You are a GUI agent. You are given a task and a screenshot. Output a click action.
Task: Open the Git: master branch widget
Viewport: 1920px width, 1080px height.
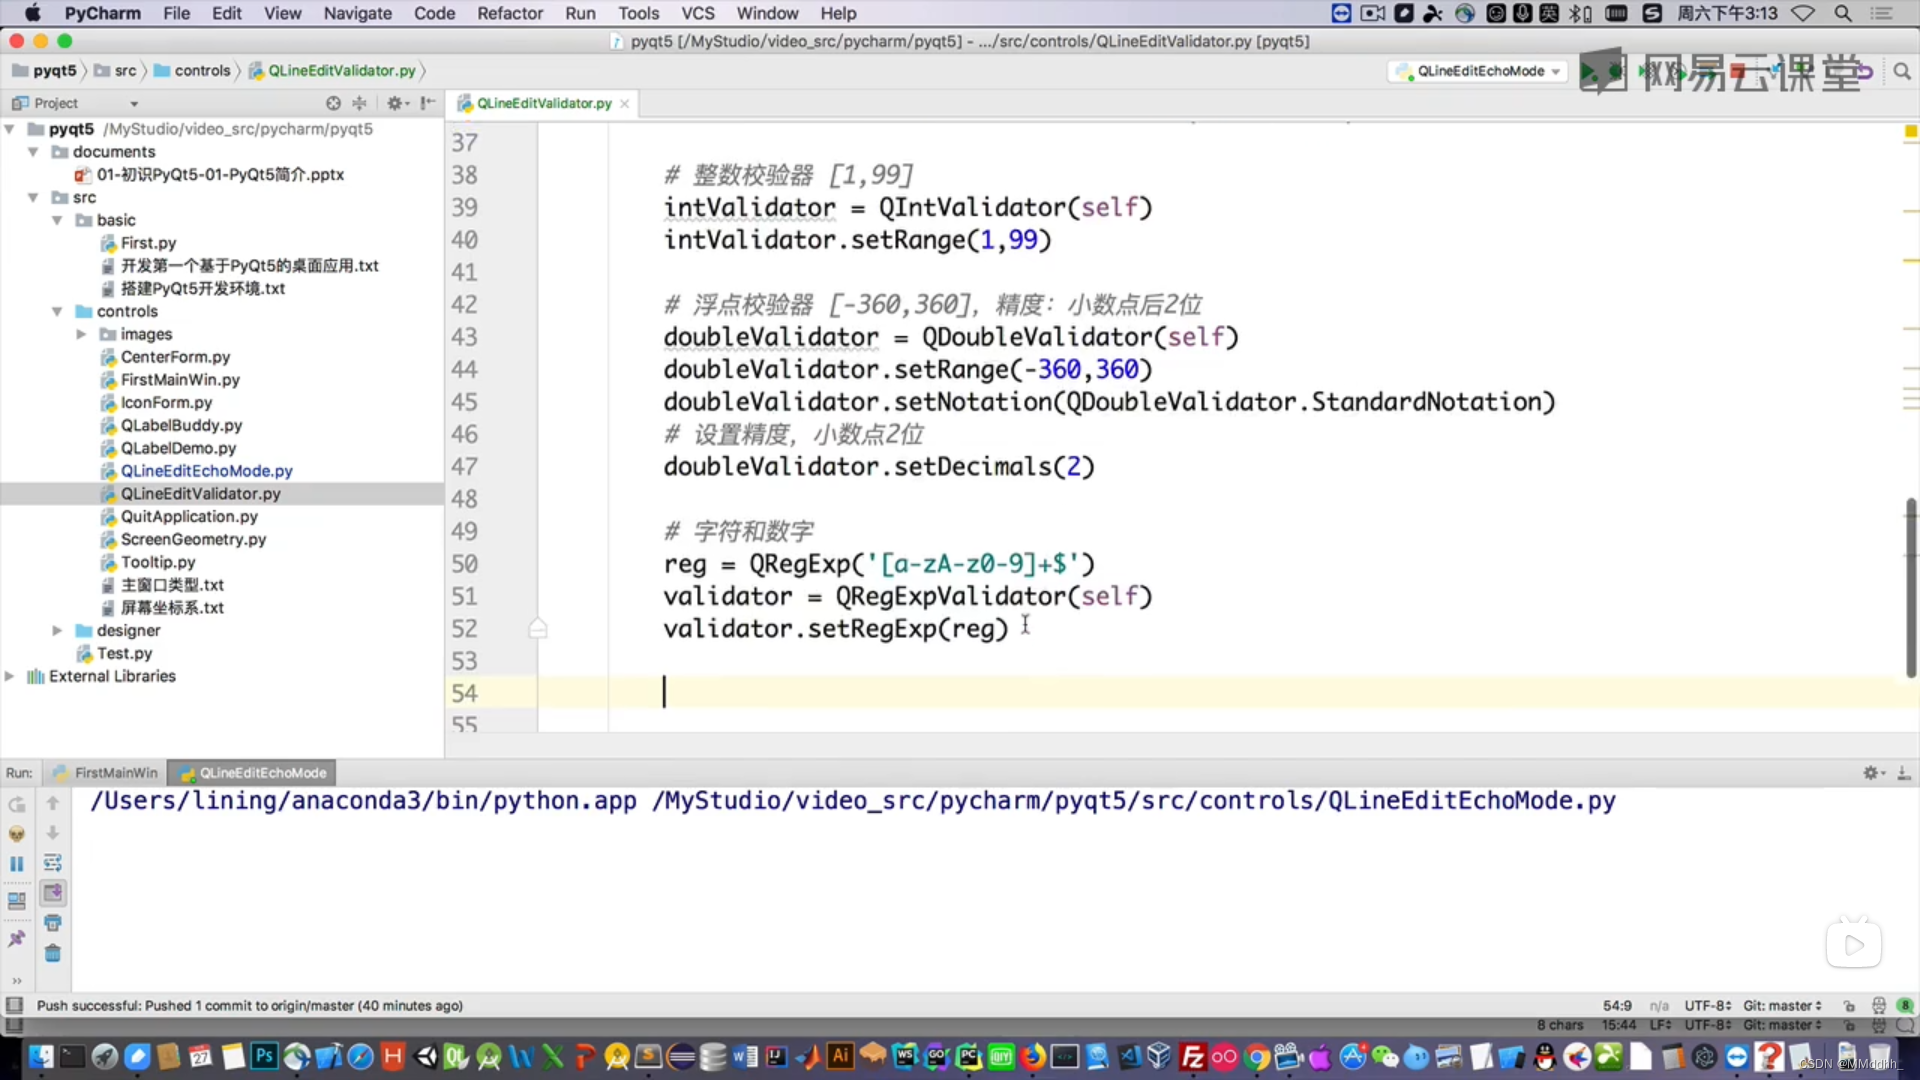coord(1782,1005)
